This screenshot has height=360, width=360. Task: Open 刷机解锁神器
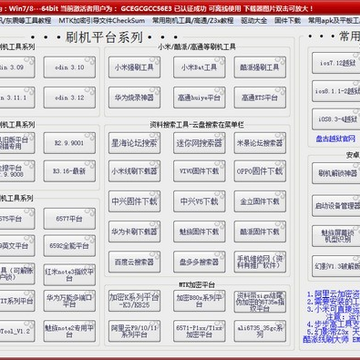point(336,173)
